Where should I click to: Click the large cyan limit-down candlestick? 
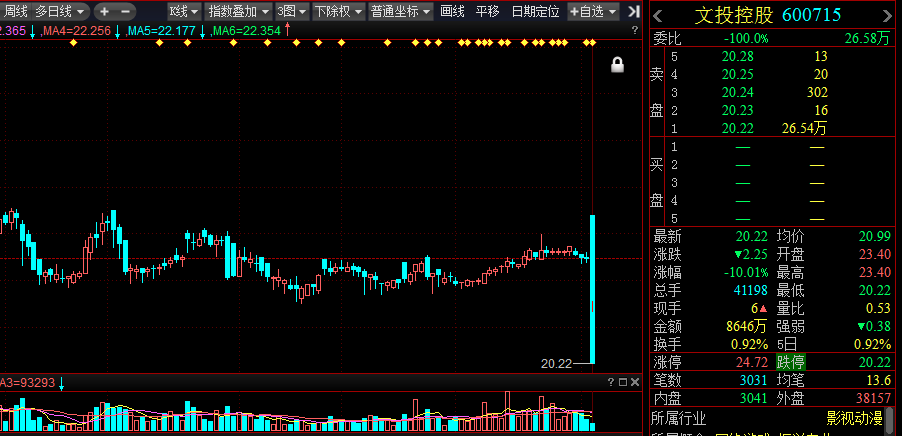point(593,289)
